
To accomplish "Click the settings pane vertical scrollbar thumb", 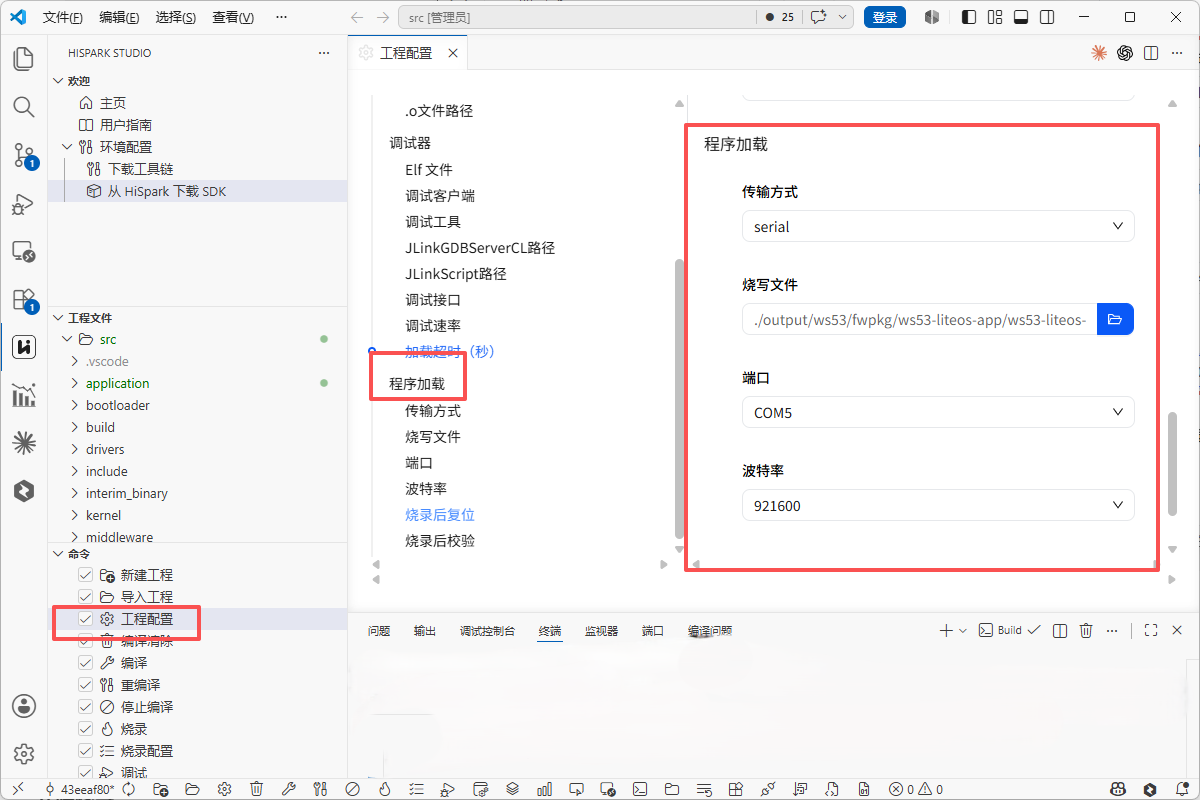I will [x=1173, y=462].
